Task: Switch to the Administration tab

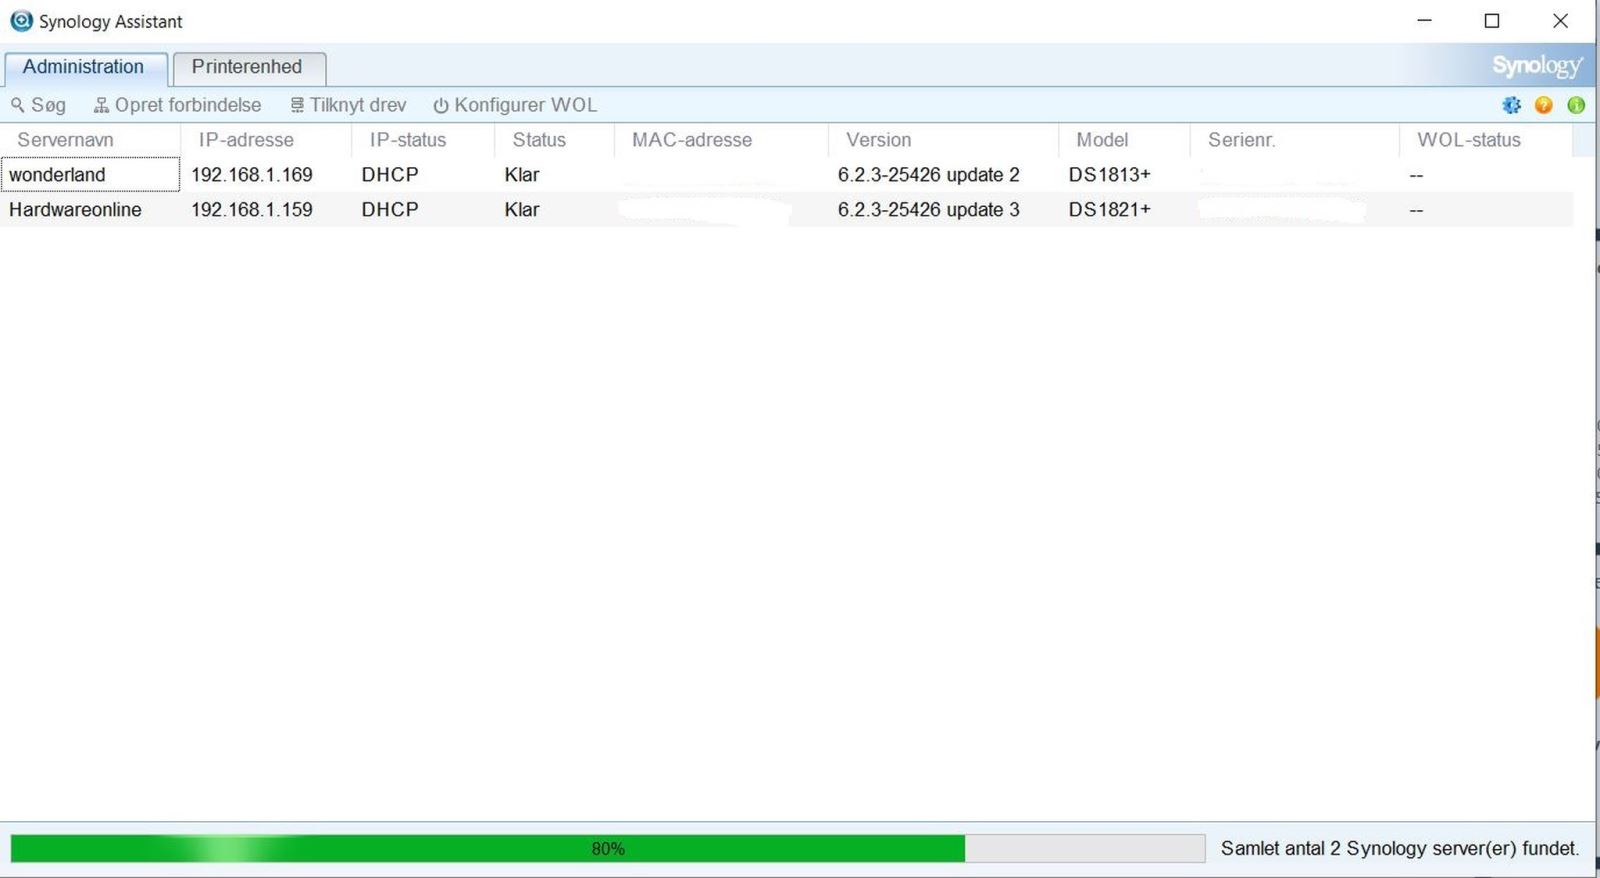Action: pos(84,67)
